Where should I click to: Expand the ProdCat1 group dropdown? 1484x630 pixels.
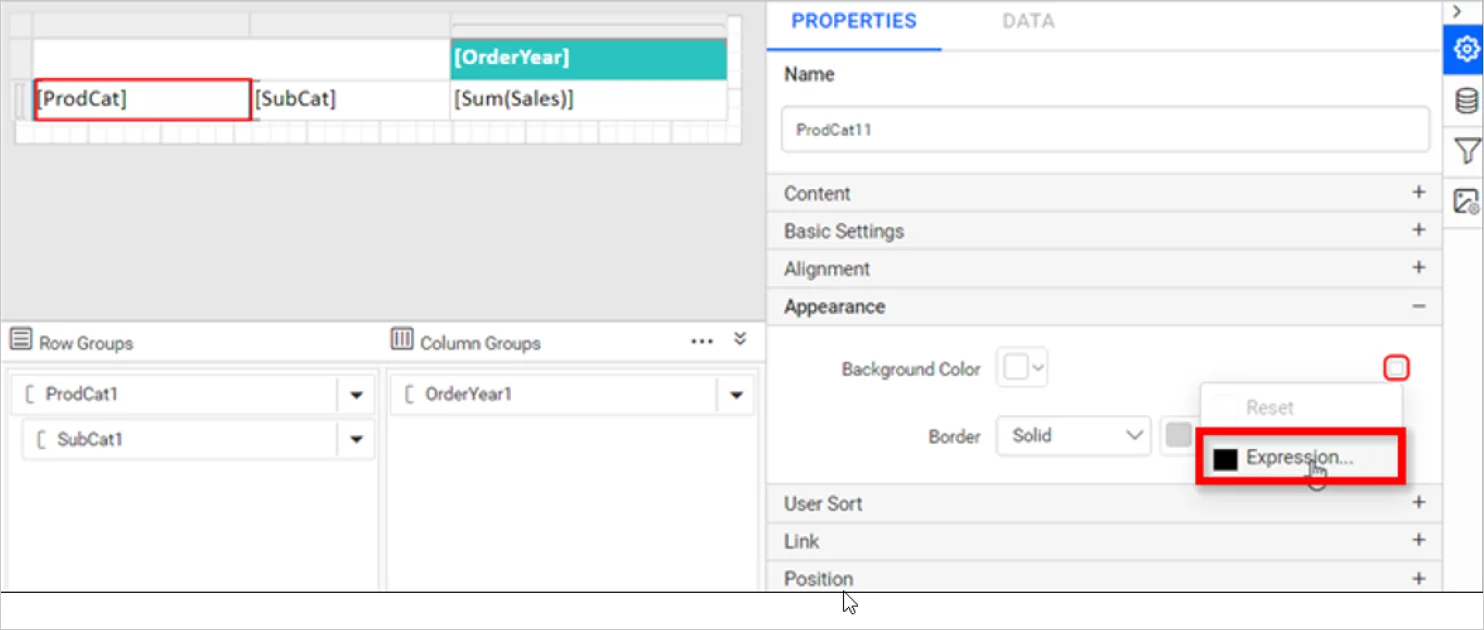tap(355, 394)
